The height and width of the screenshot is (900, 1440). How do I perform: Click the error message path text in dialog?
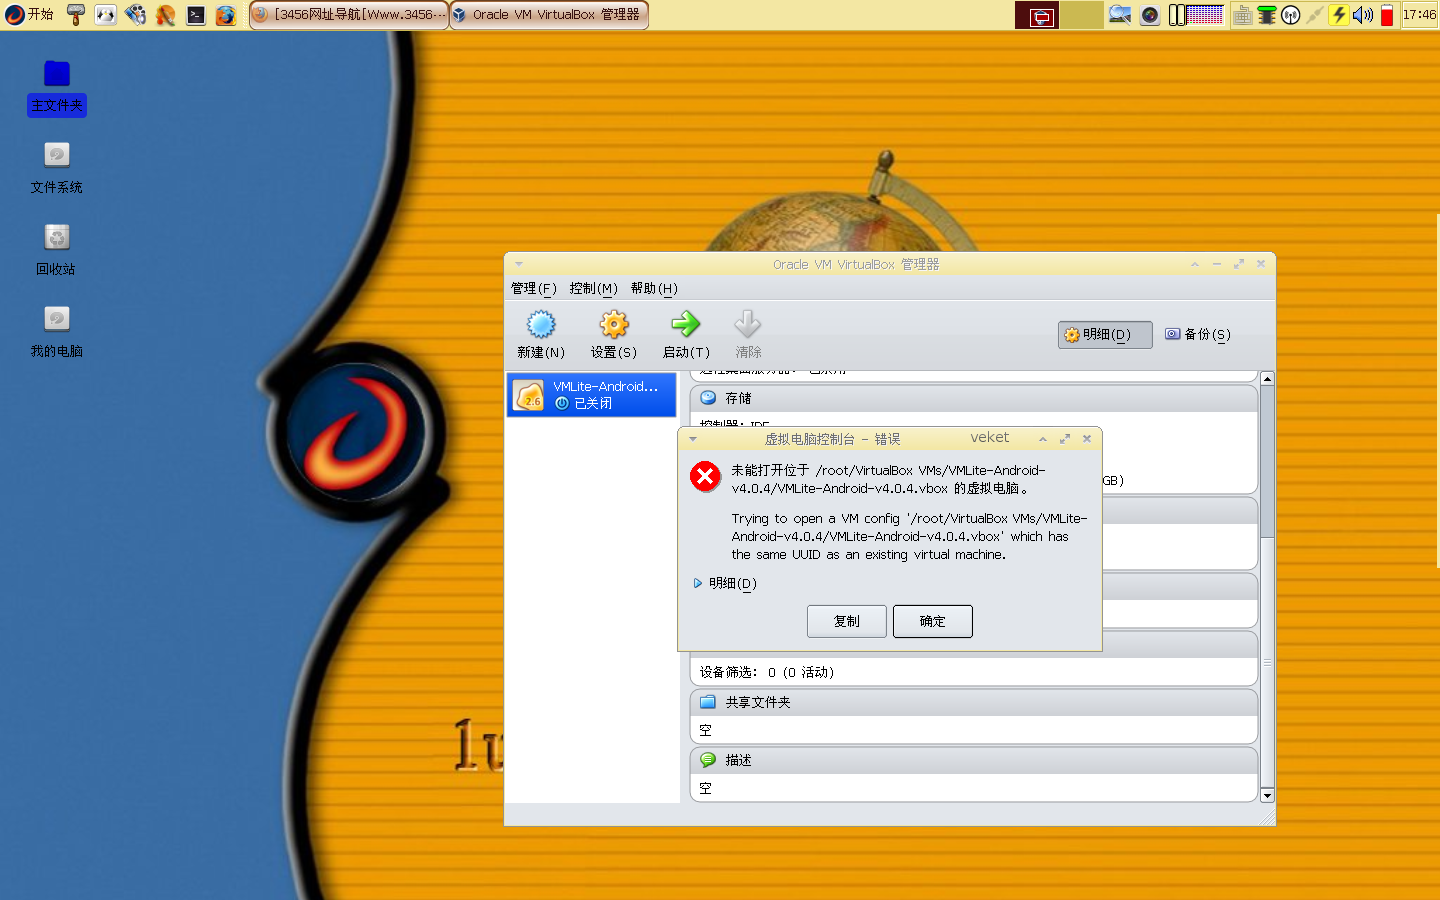click(889, 479)
